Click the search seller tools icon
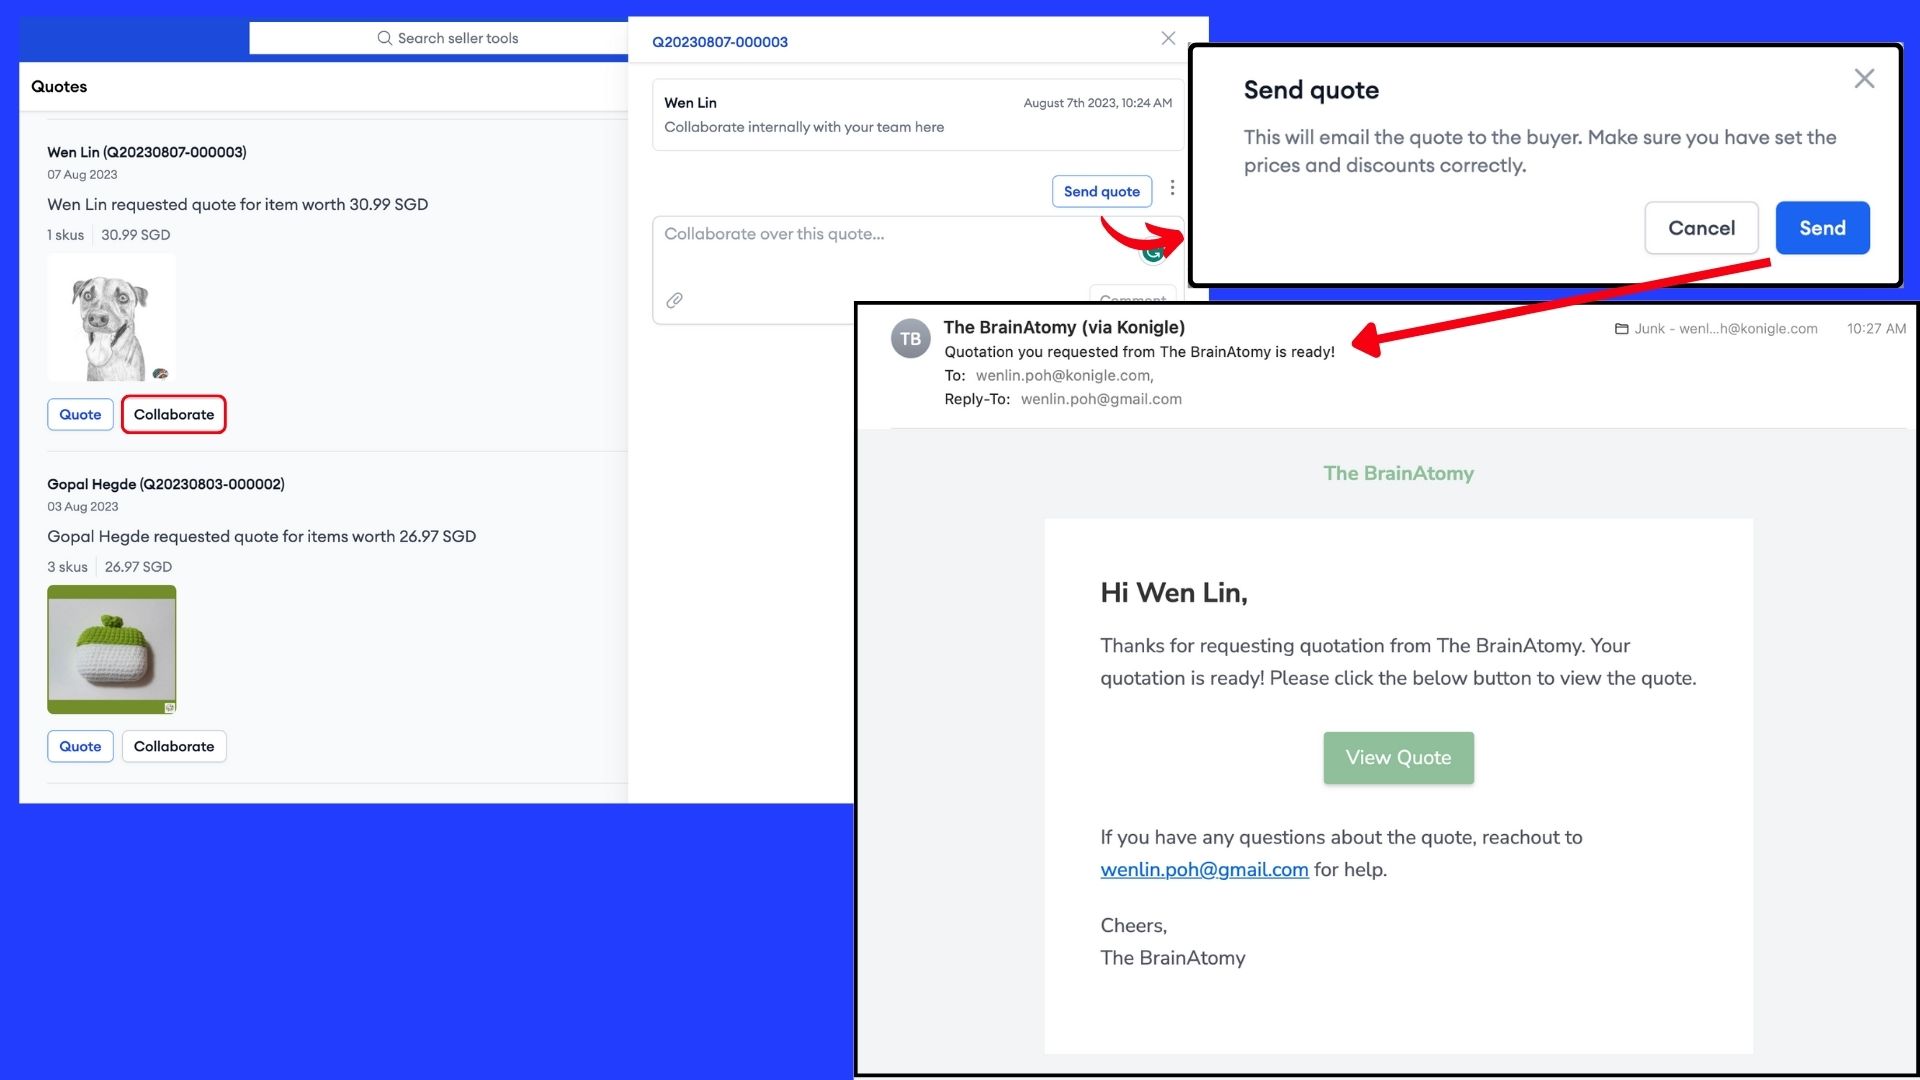The height and width of the screenshot is (1080, 1920). pyautogui.click(x=384, y=37)
